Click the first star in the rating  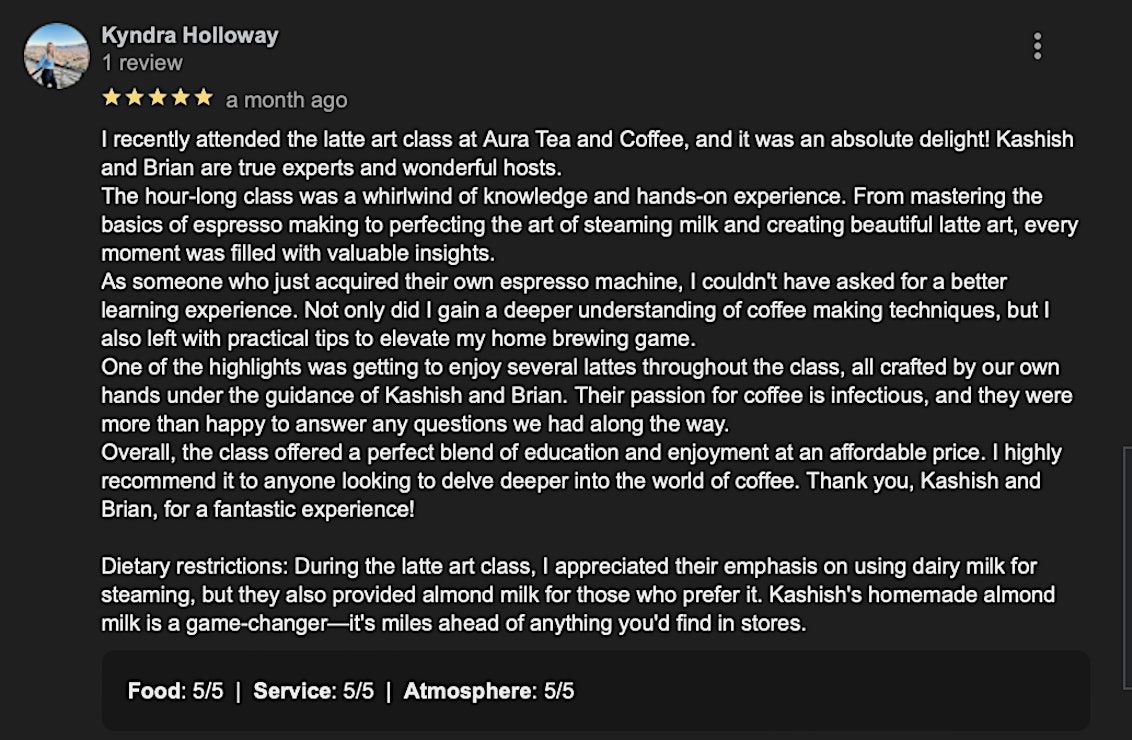tap(111, 98)
